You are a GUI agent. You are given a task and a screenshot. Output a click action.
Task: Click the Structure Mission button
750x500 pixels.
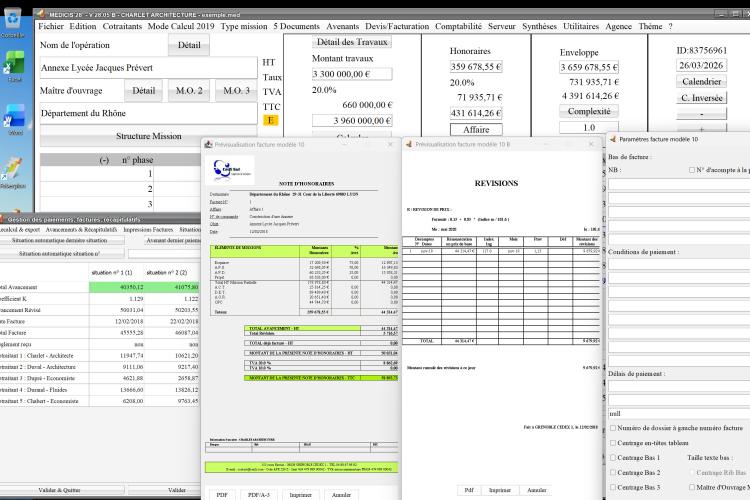148,136
